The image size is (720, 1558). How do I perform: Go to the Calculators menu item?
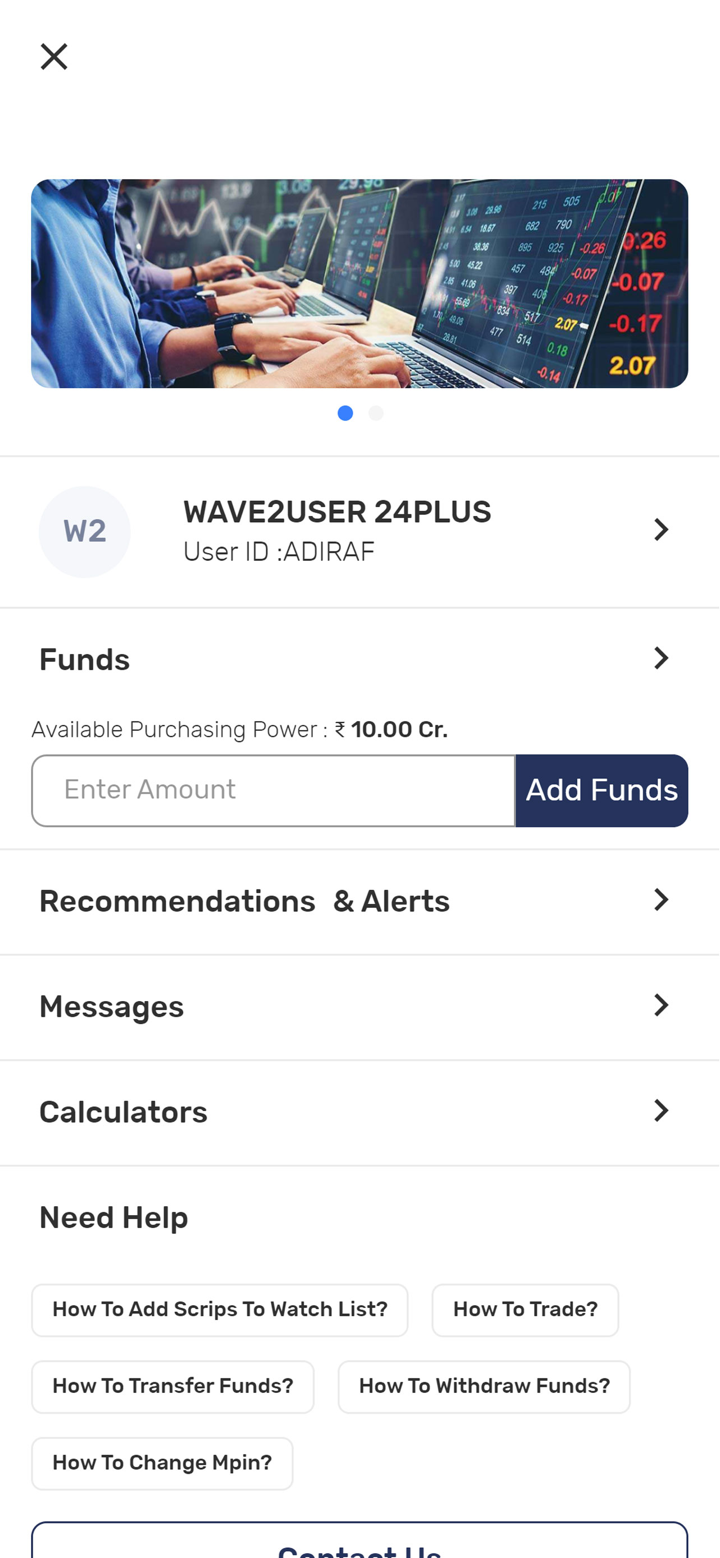coord(123,1112)
